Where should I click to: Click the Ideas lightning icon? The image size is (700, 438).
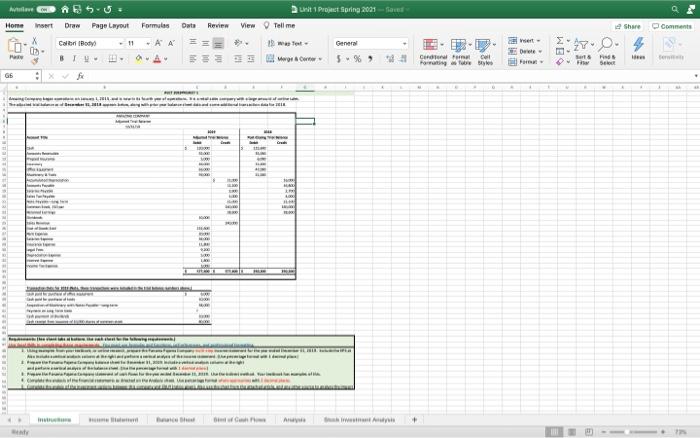[638, 48]
